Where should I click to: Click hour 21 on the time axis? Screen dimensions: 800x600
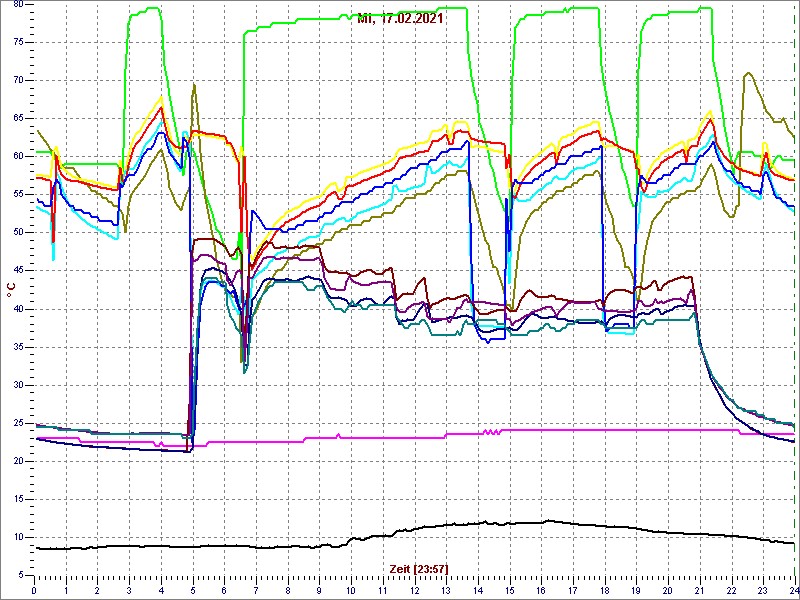pyautogui.click(x=700, y=590)
